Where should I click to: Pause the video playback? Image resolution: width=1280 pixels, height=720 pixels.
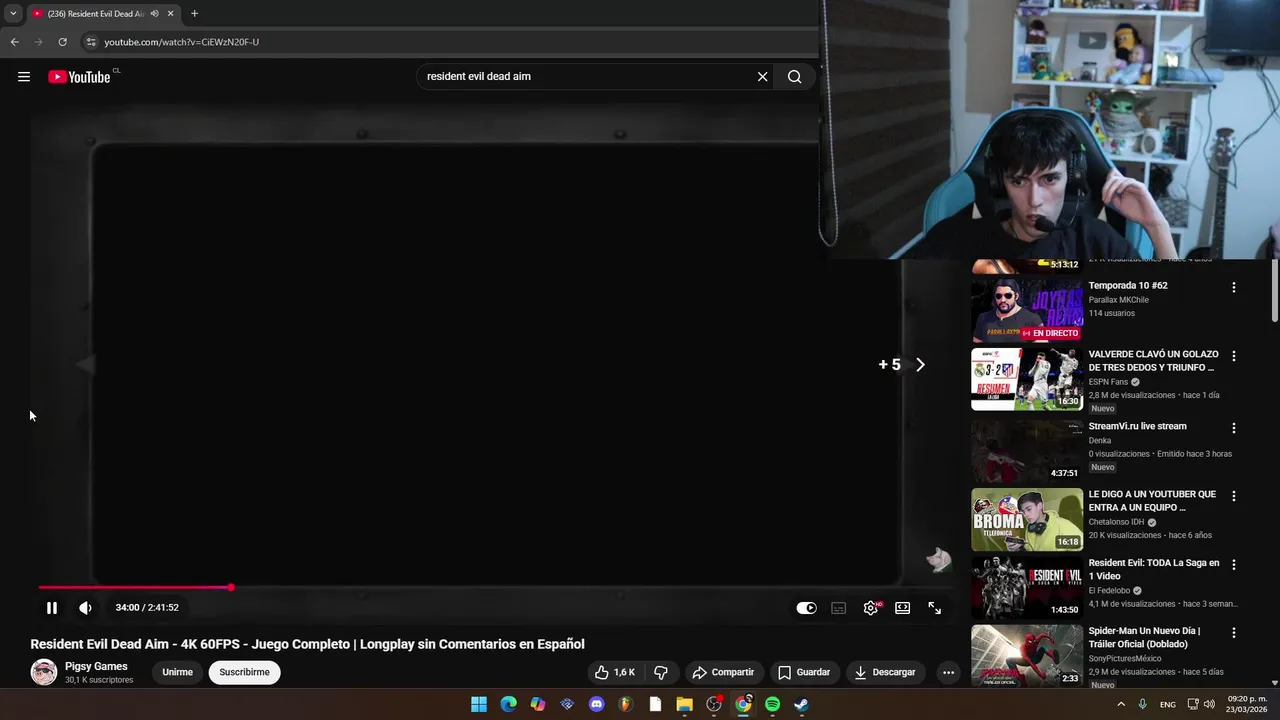[52, 607]
